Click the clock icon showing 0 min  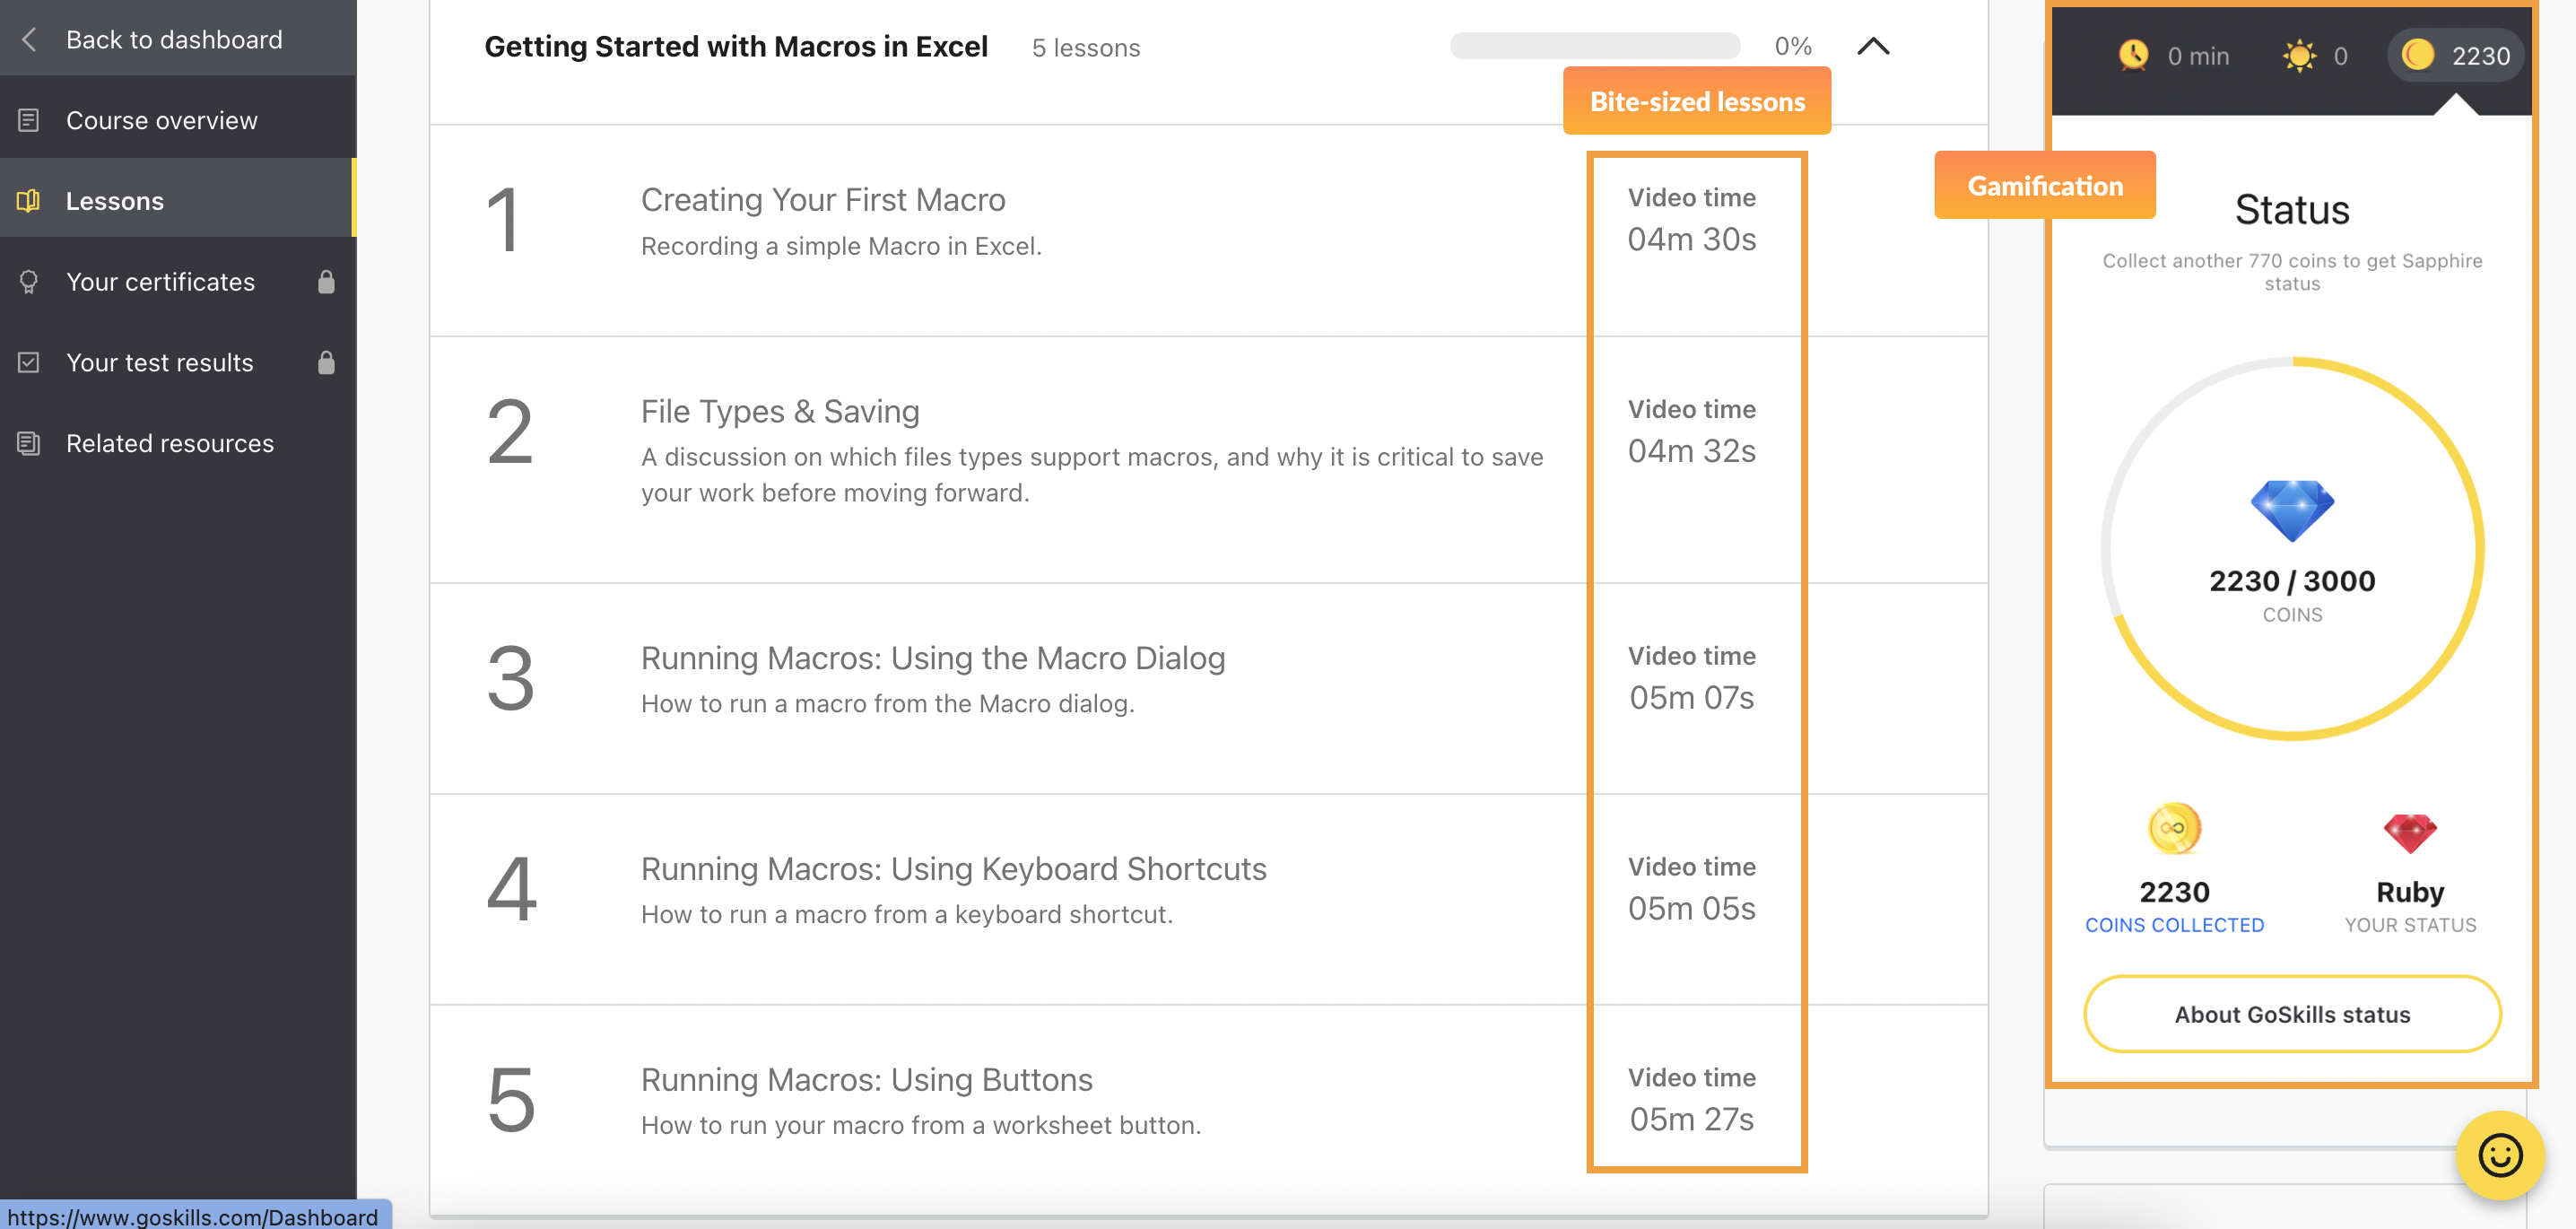pyautogui.click(x=2135, y=55)
